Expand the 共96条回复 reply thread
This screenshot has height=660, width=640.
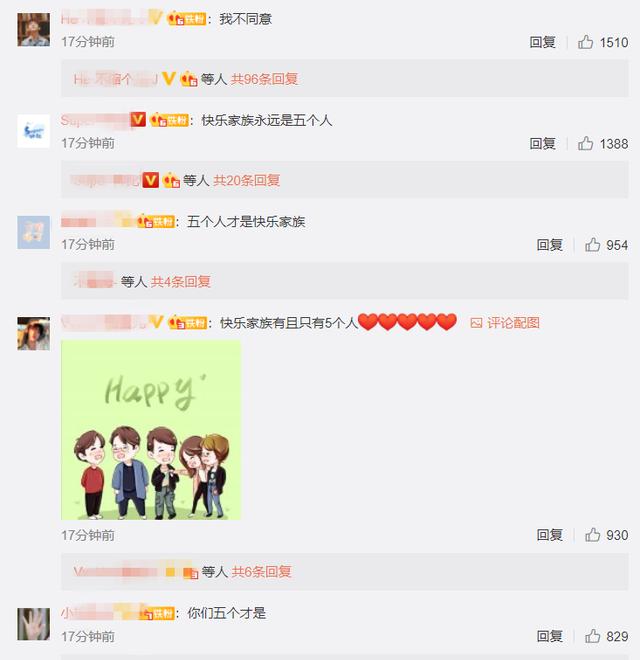click(x=264, y=79)
